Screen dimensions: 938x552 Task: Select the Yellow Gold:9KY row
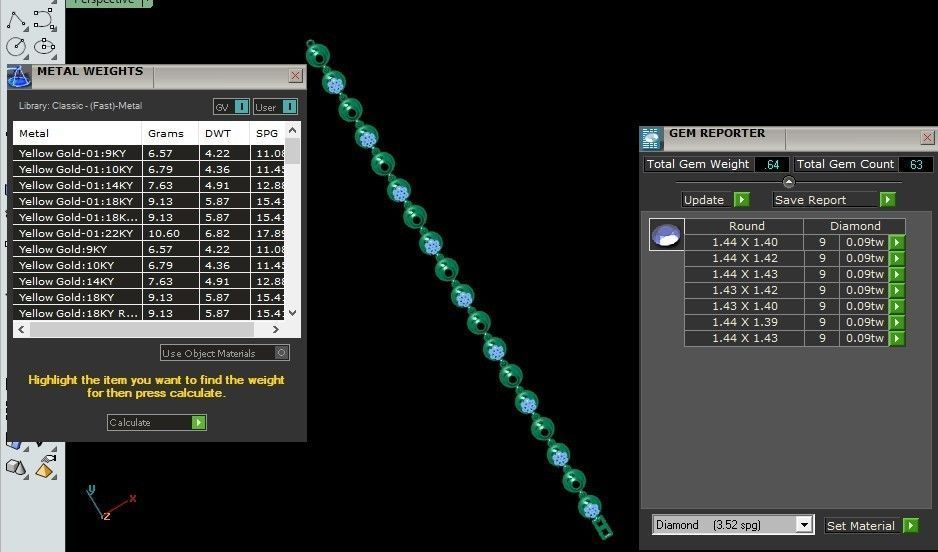point(148,249)
